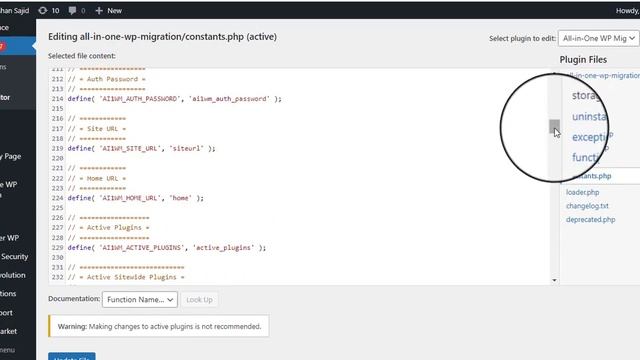Click the code editor scrollbar thumb
Screen dimensions: 640x360
pyautogui.click(x=554, y=126)
